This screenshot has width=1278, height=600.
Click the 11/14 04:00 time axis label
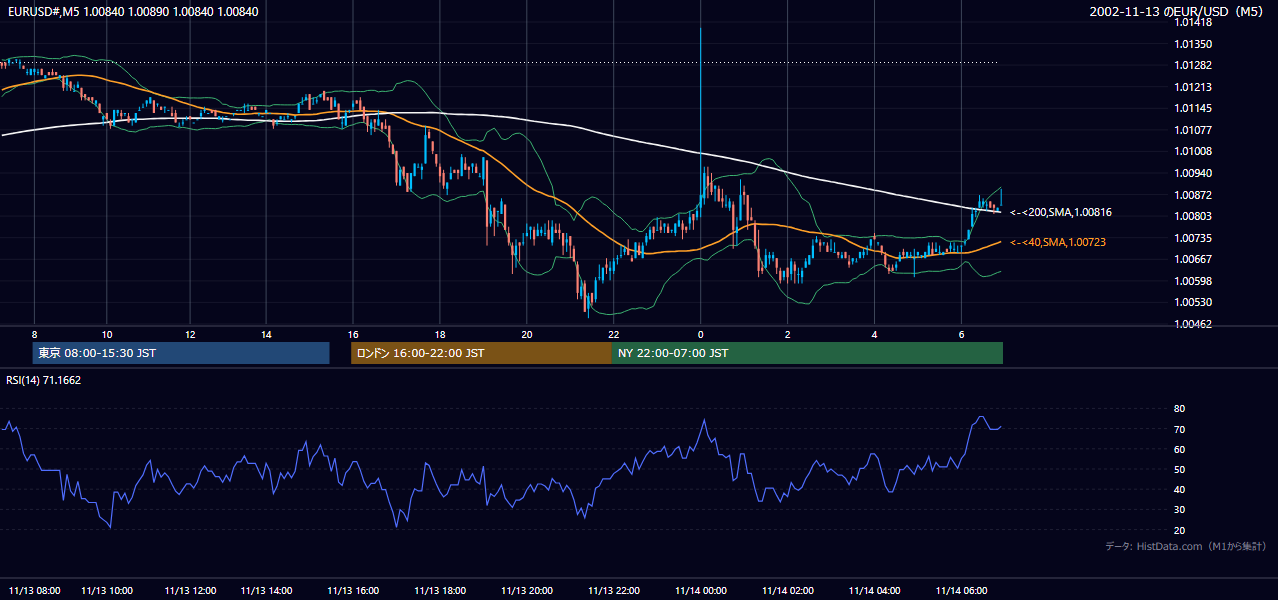click(875, 591)
